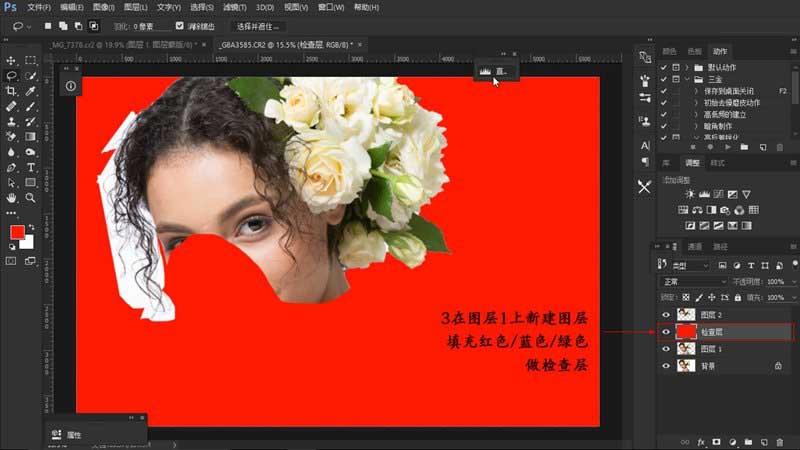800x450 pixels.
Task: Click the delete layer trash icon
Action: point(779,440)
